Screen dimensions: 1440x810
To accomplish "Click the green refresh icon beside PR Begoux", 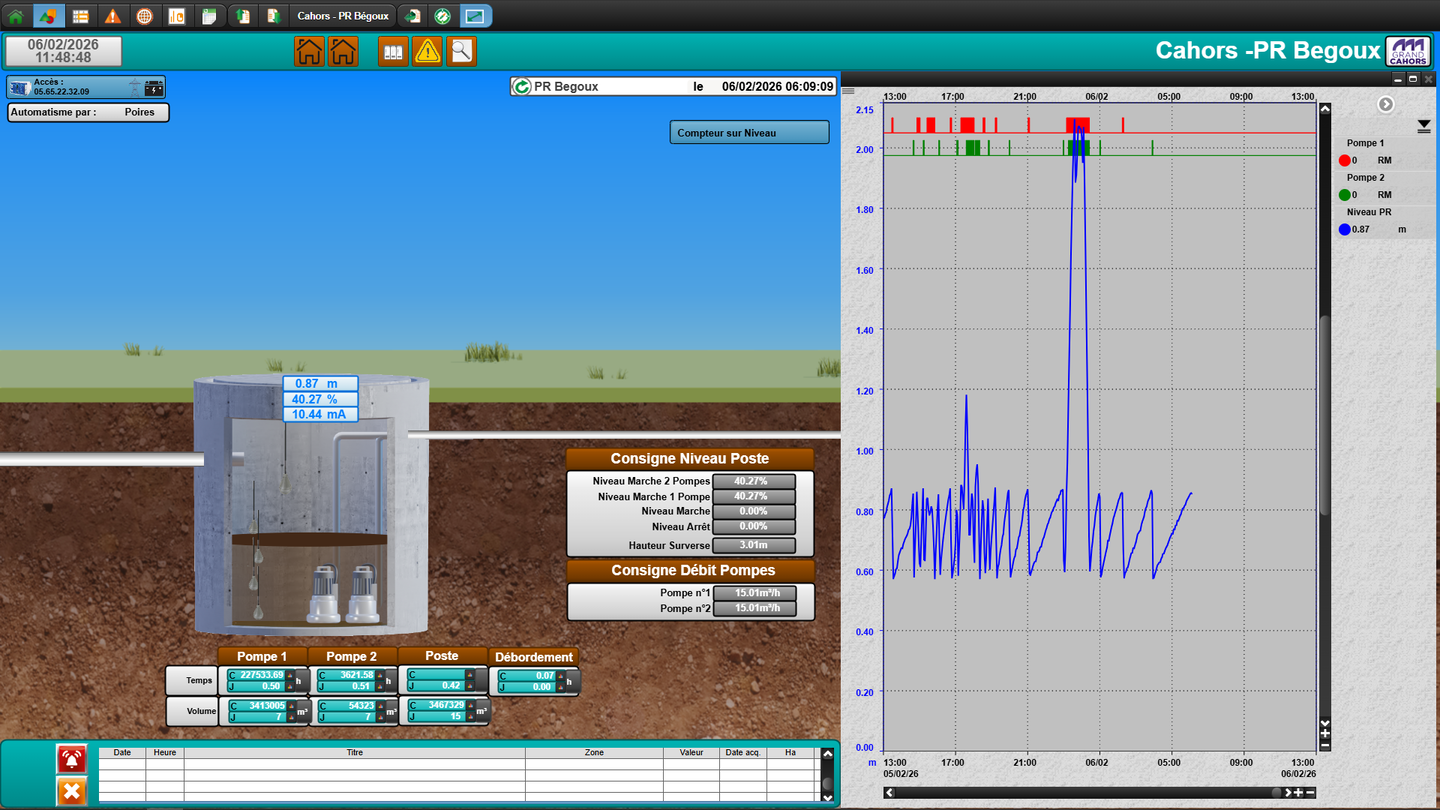I will [x=521, y=87].
